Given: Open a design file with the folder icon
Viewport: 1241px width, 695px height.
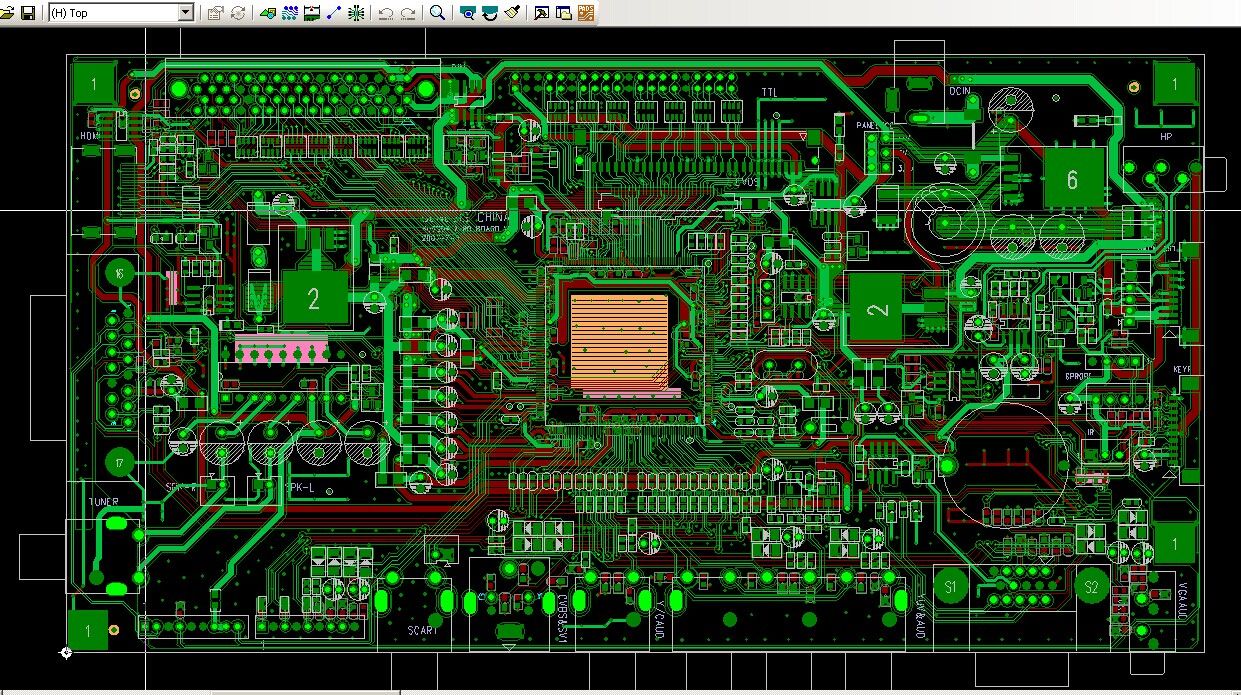Looking at the screenshot, I should coord(7,13).
